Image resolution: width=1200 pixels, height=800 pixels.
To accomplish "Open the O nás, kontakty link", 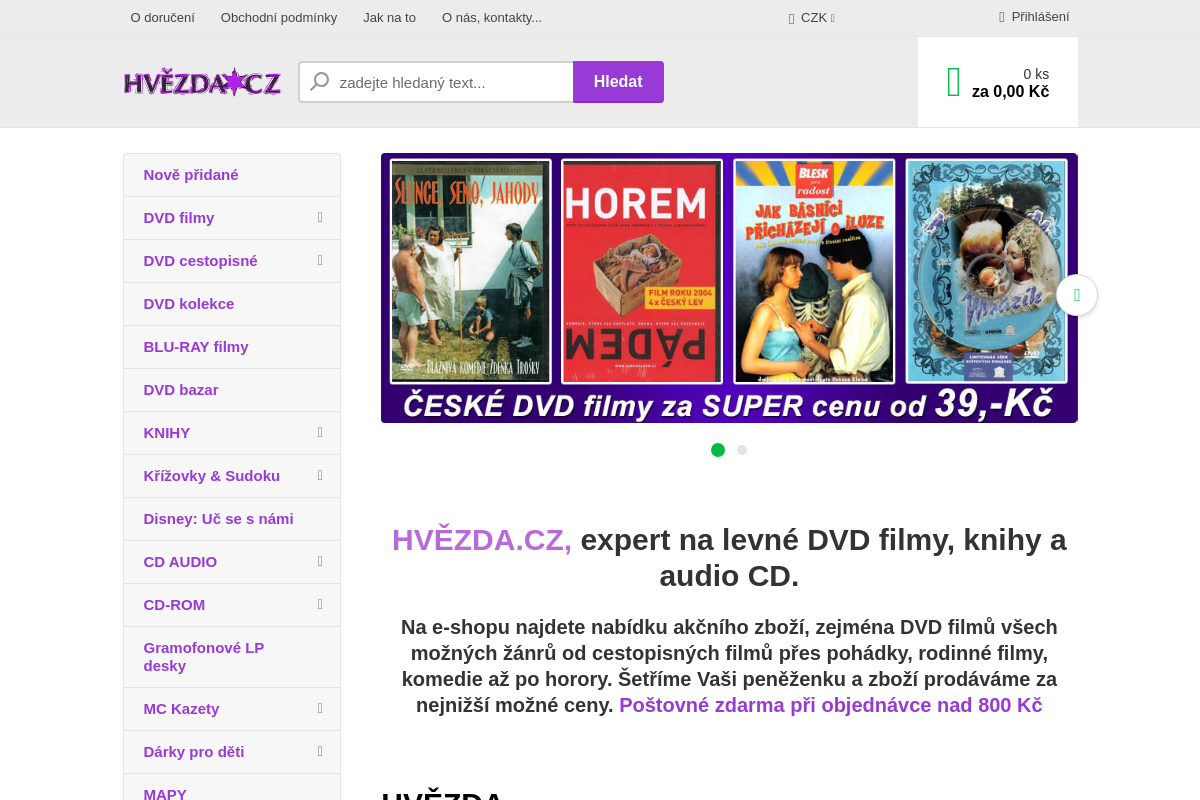I will (x=492, y=18).
